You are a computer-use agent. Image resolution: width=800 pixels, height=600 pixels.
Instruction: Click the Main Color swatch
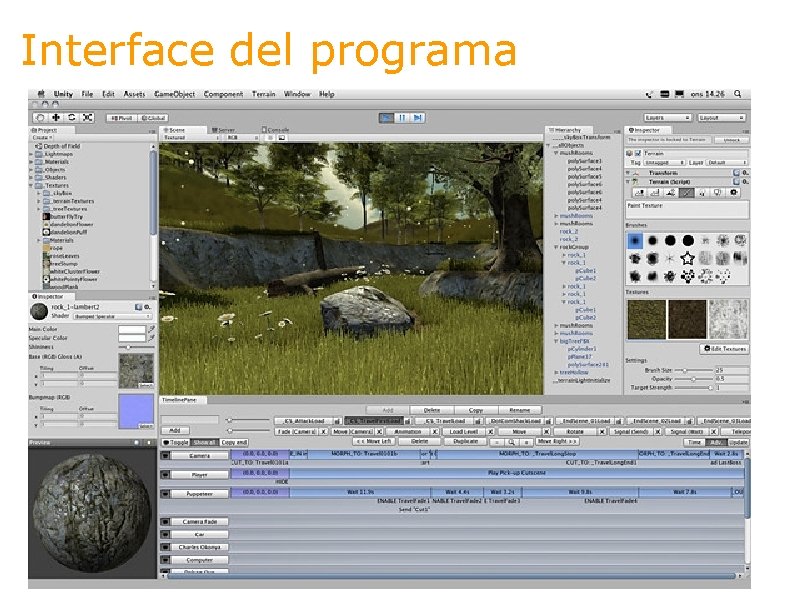132,330
